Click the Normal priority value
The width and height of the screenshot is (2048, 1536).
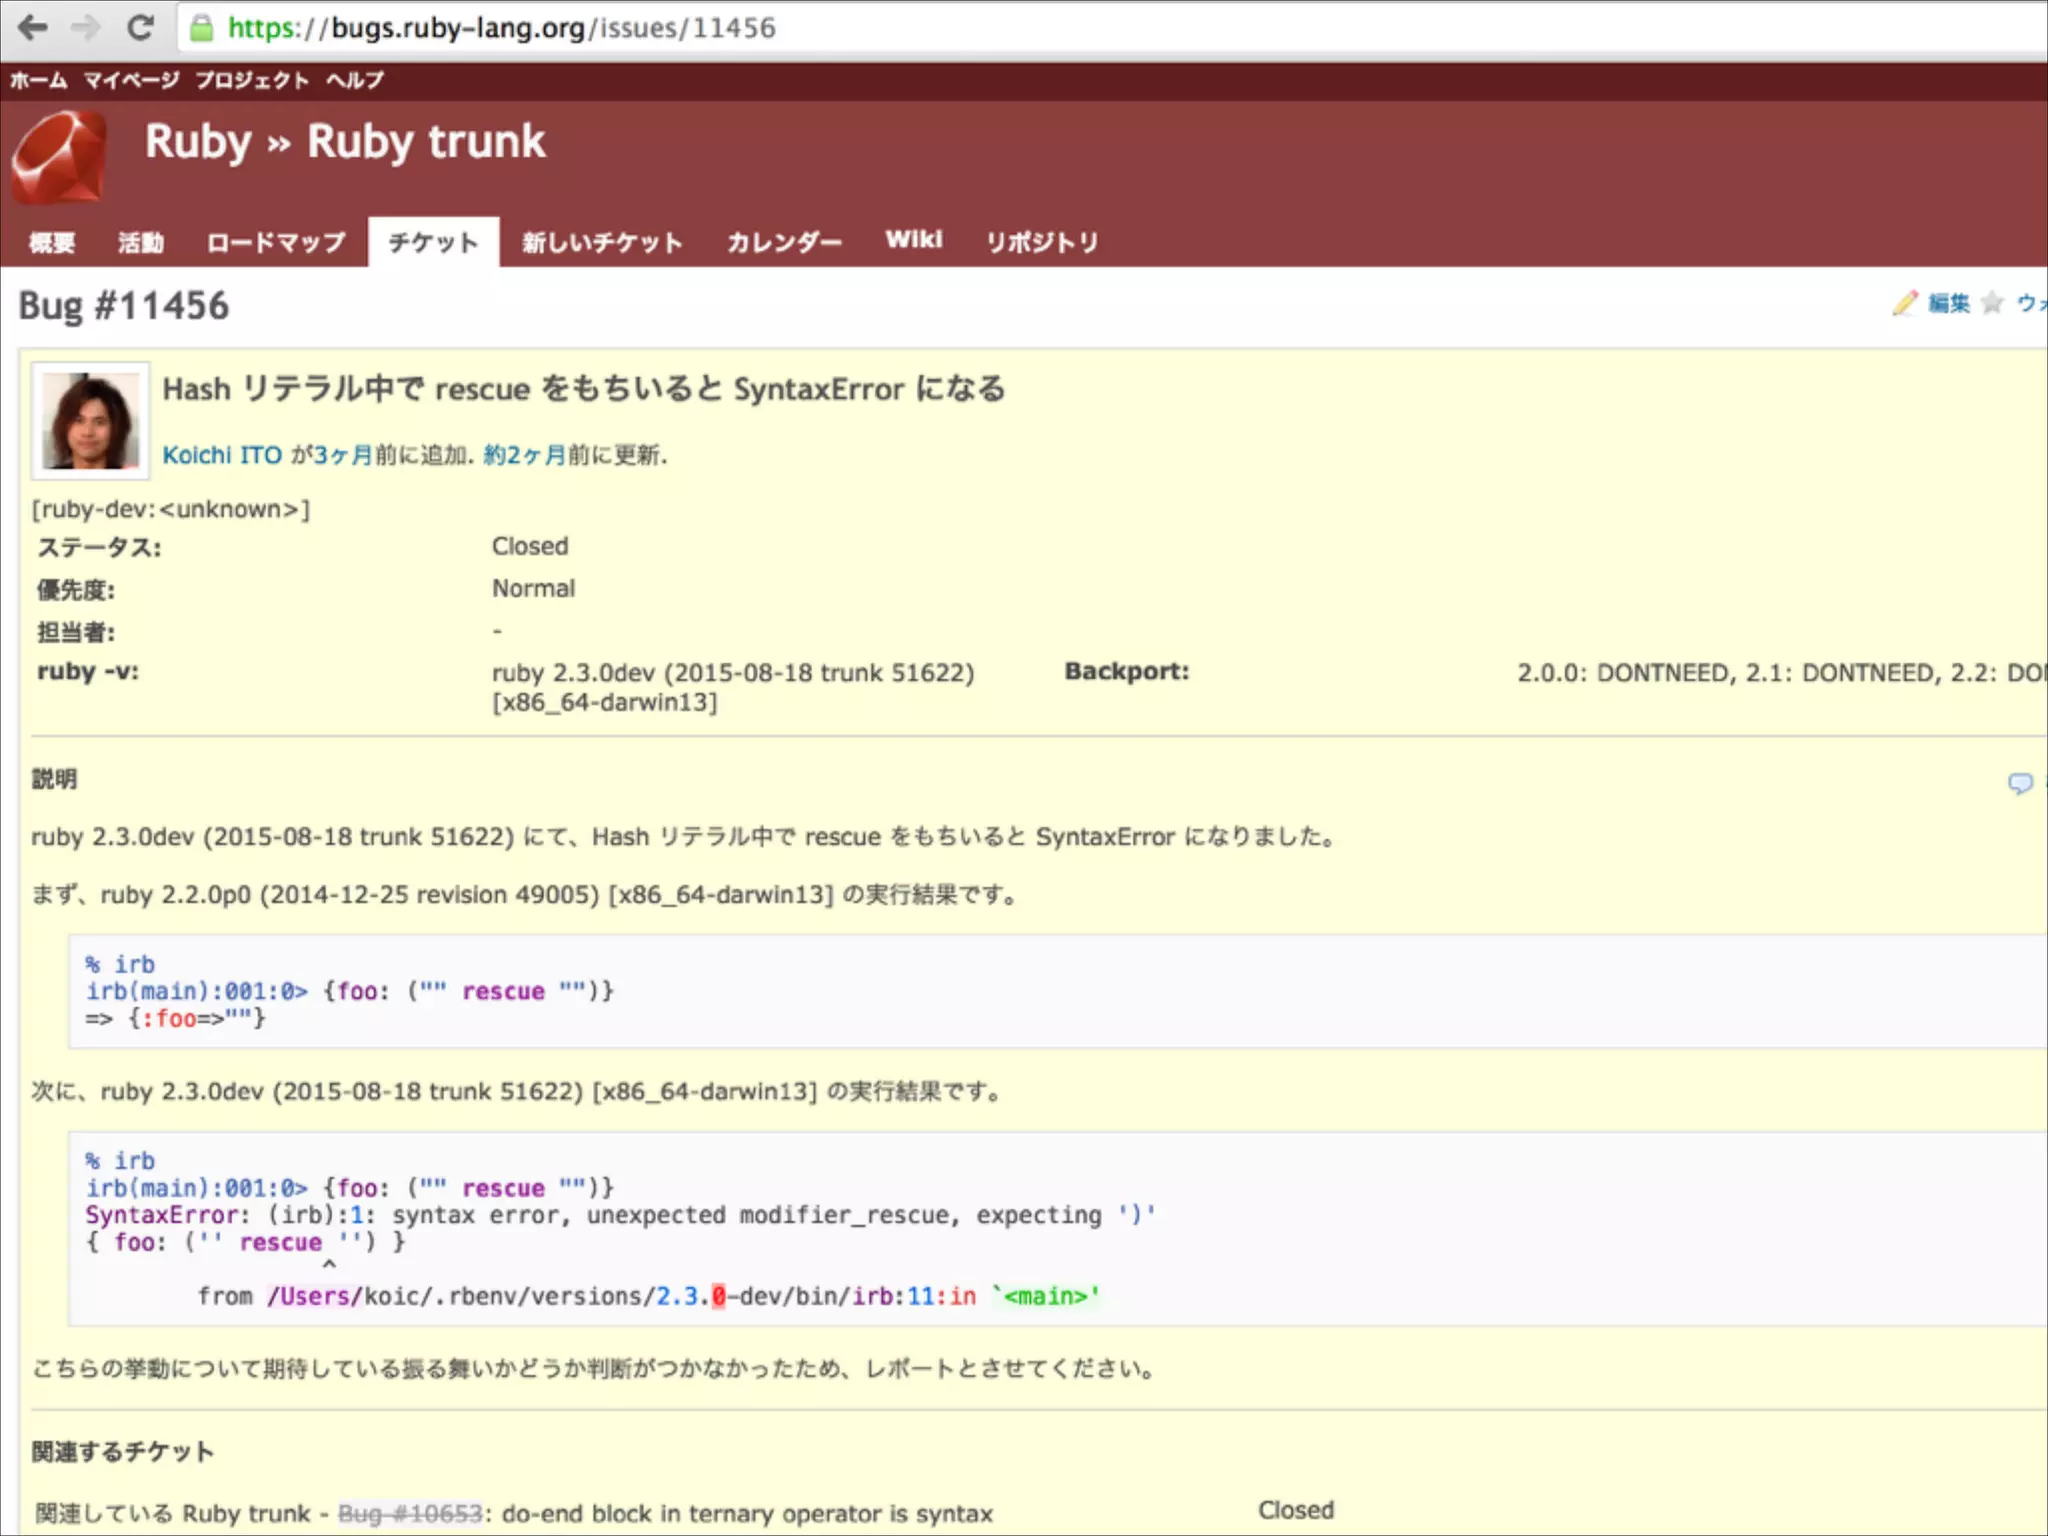(533, 588)
